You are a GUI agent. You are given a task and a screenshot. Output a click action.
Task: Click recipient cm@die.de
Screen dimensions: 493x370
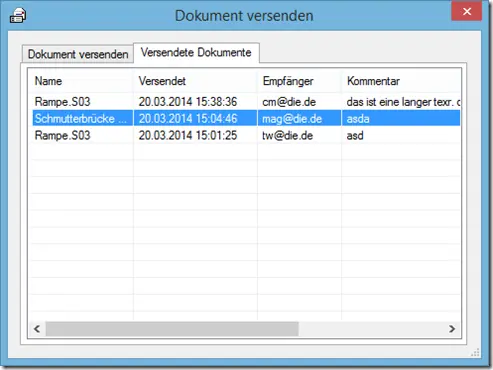[289, 102]
